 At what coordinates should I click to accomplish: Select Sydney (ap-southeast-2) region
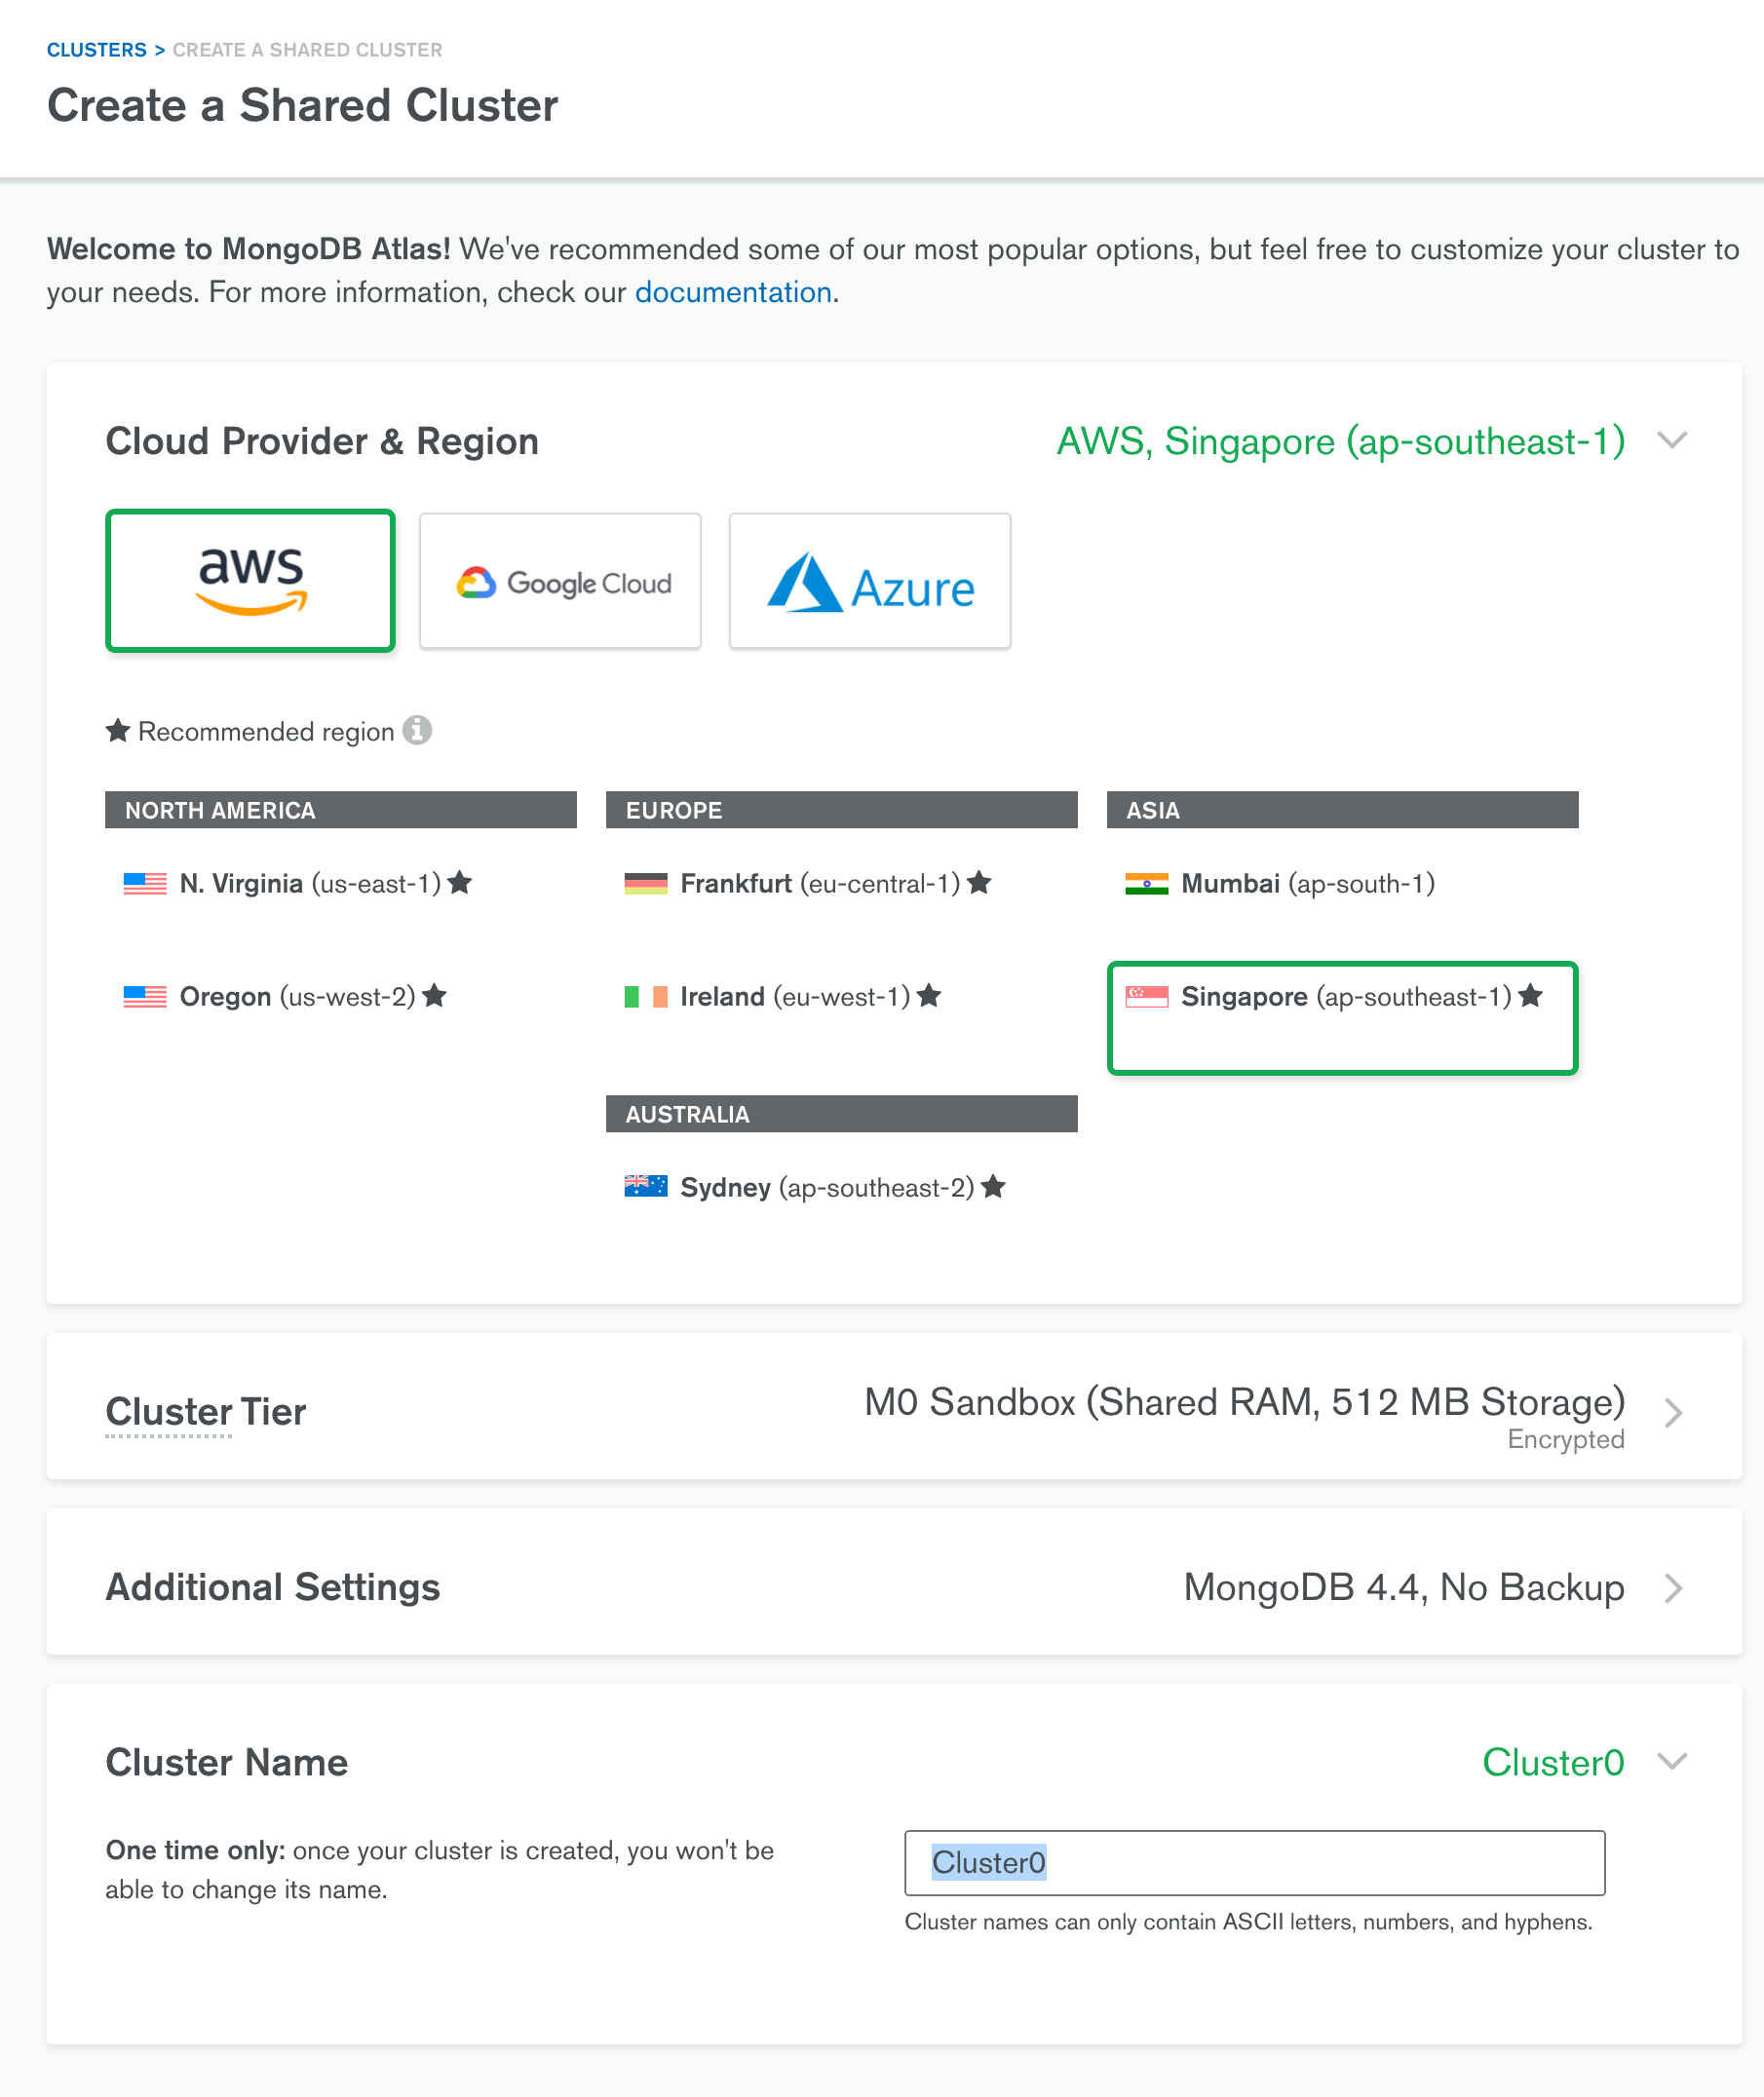coord(842,1188)
